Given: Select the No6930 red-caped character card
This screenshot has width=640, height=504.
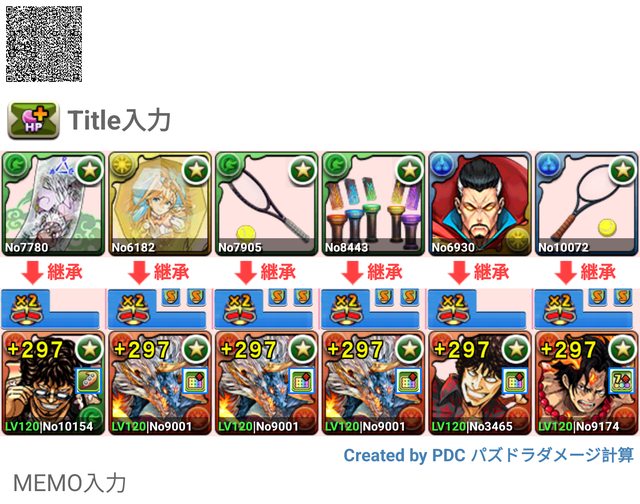Looking at the screenshot, I should [x=480, y=204].
